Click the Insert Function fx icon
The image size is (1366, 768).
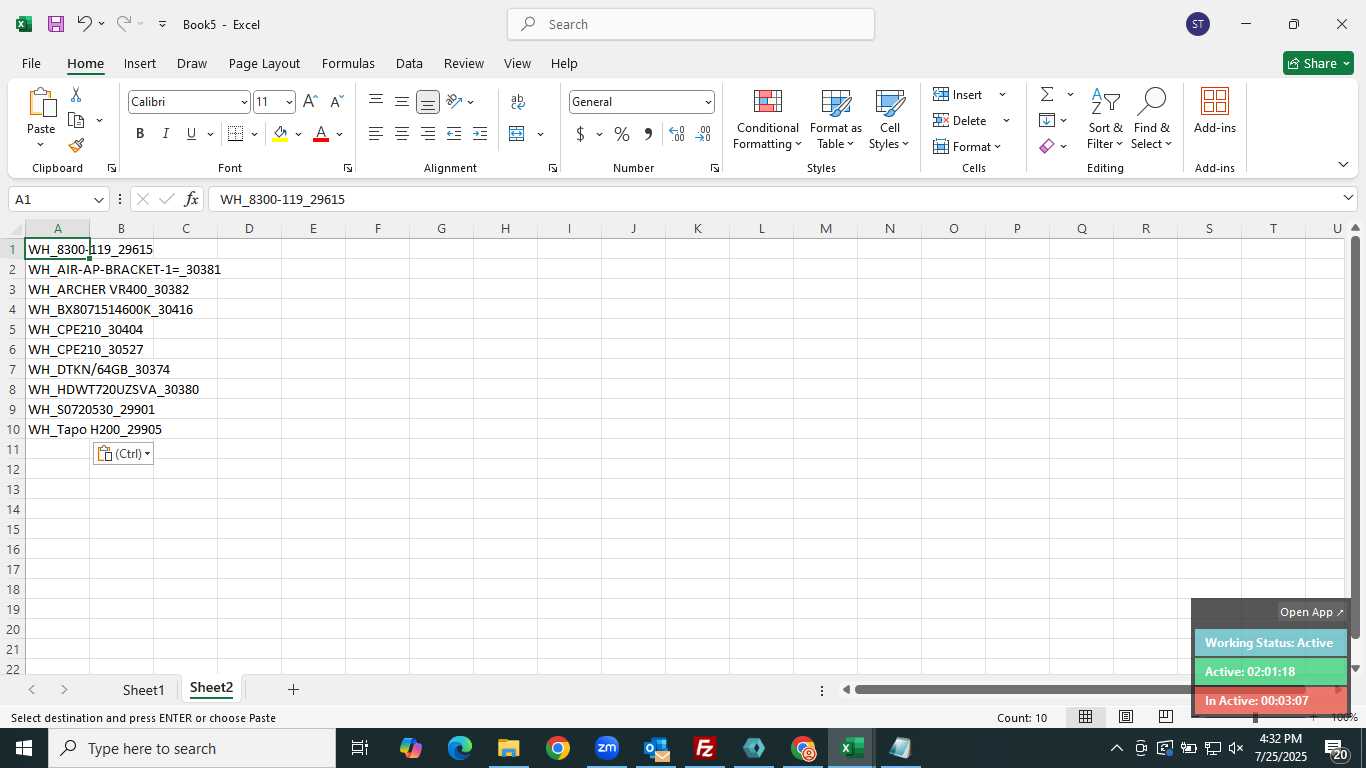coord(191,199)
